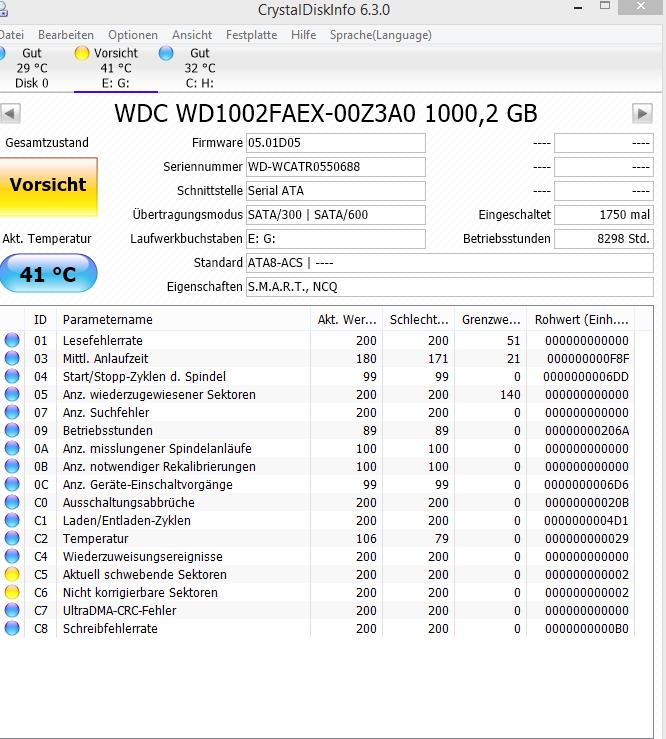
Task: Click the 41 °C temperature button
Action: click(x=48, y=273)
